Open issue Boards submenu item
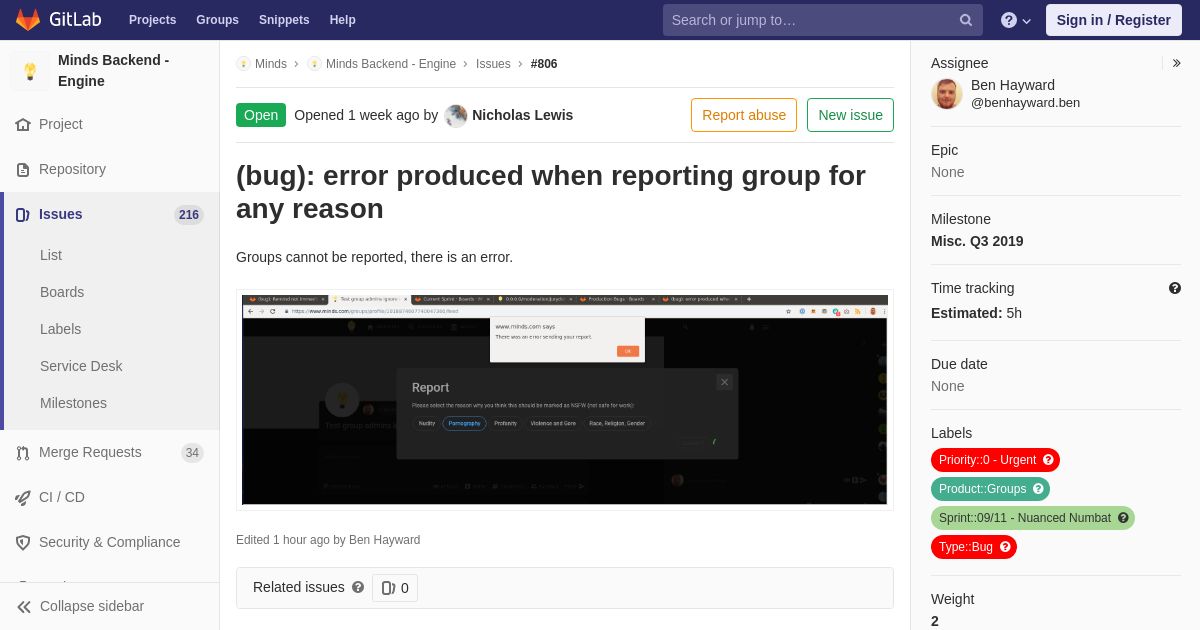This screenshot has width=1200, height=630. pos(62,292)
